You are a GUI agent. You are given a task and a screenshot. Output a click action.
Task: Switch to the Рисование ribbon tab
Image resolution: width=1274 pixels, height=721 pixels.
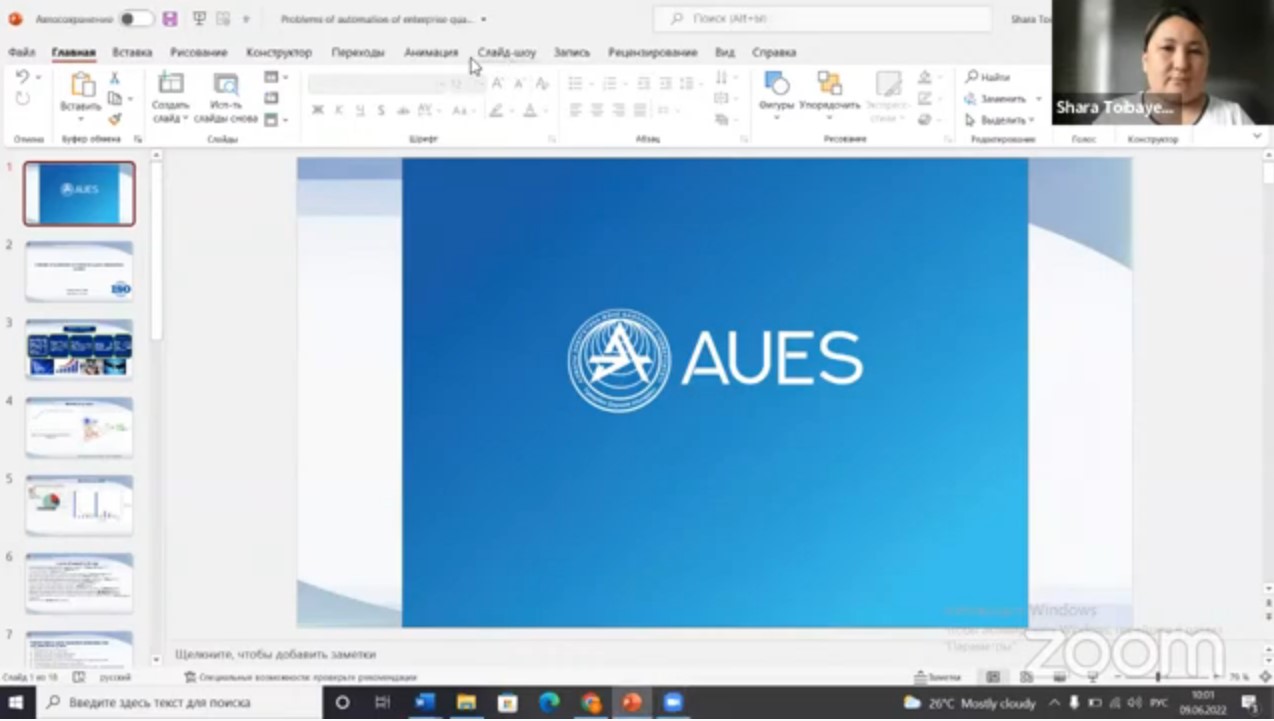click(x=198, y=52)
